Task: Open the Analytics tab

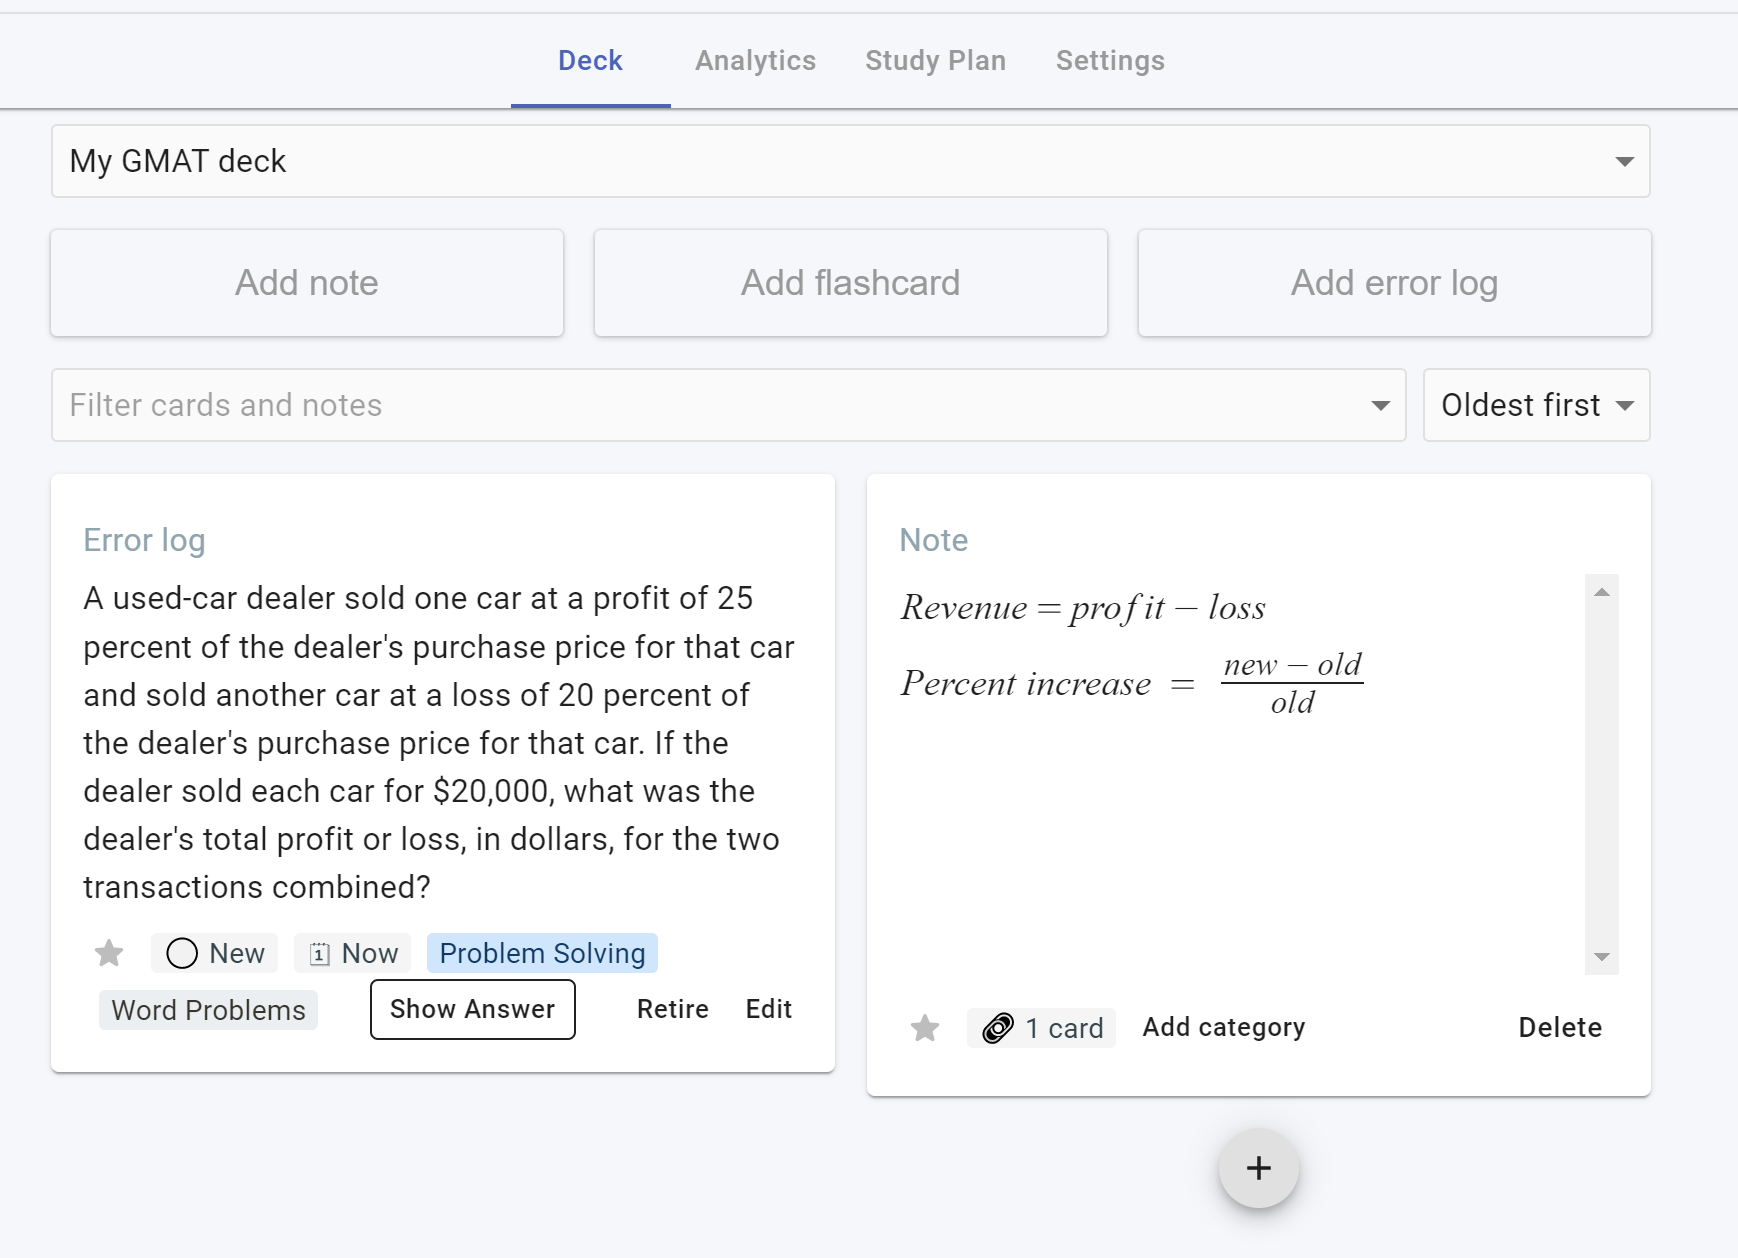Action: (x=756, y=61)
